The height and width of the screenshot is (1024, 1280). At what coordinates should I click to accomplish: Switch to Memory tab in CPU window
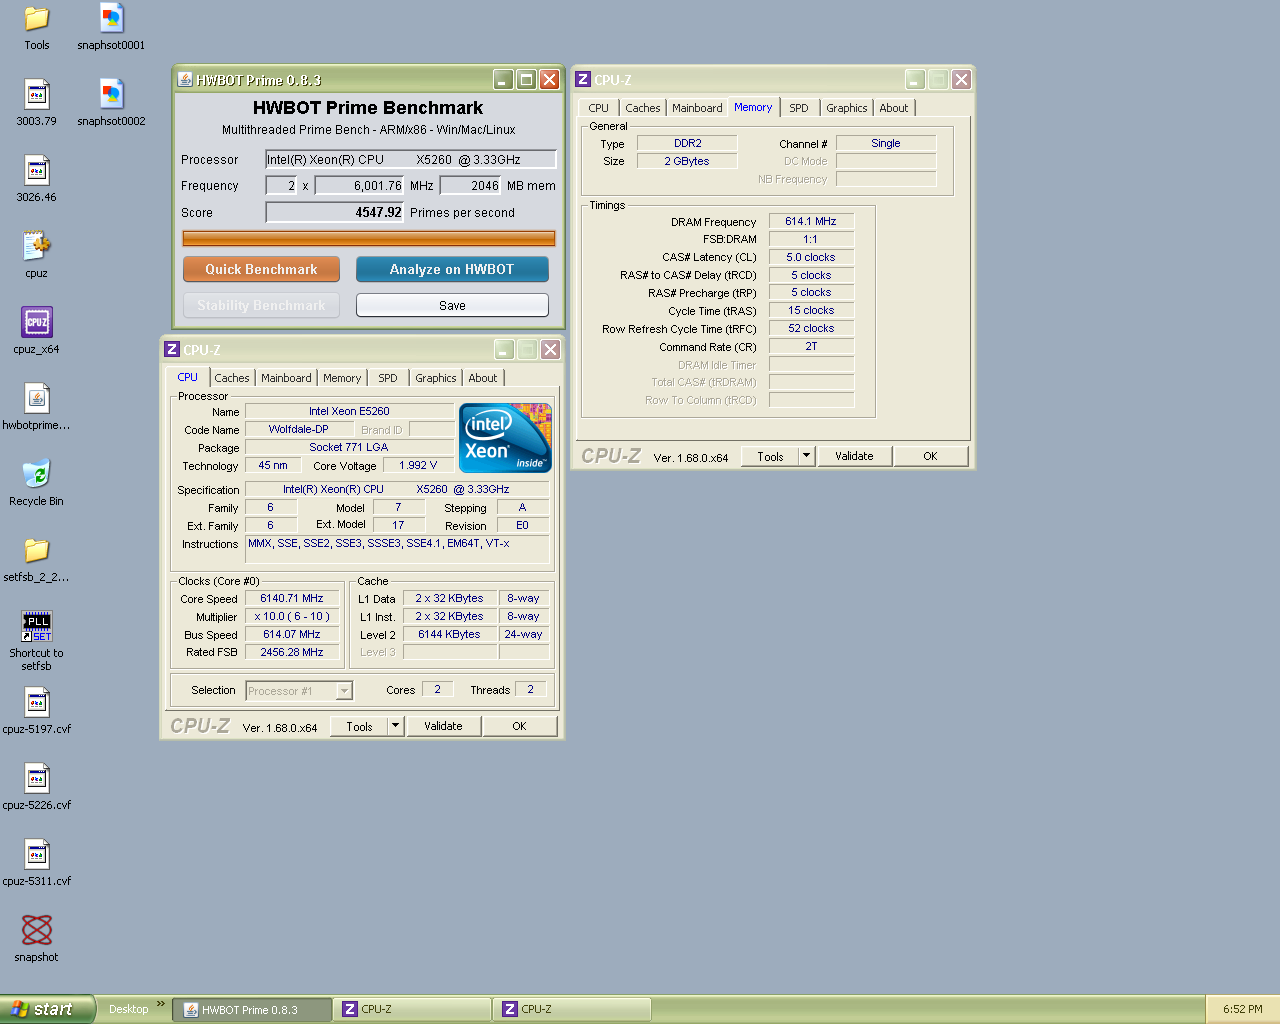tap(342, 378)
